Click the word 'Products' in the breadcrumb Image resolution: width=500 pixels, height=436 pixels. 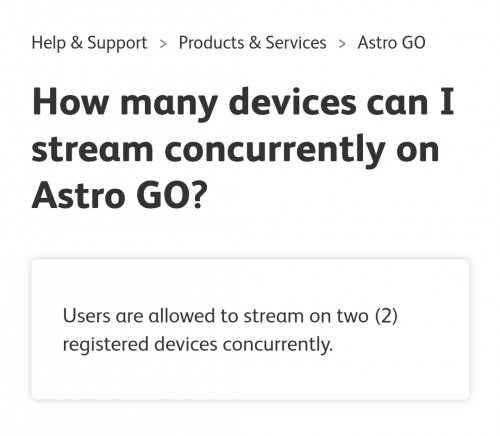click(211, 43)
